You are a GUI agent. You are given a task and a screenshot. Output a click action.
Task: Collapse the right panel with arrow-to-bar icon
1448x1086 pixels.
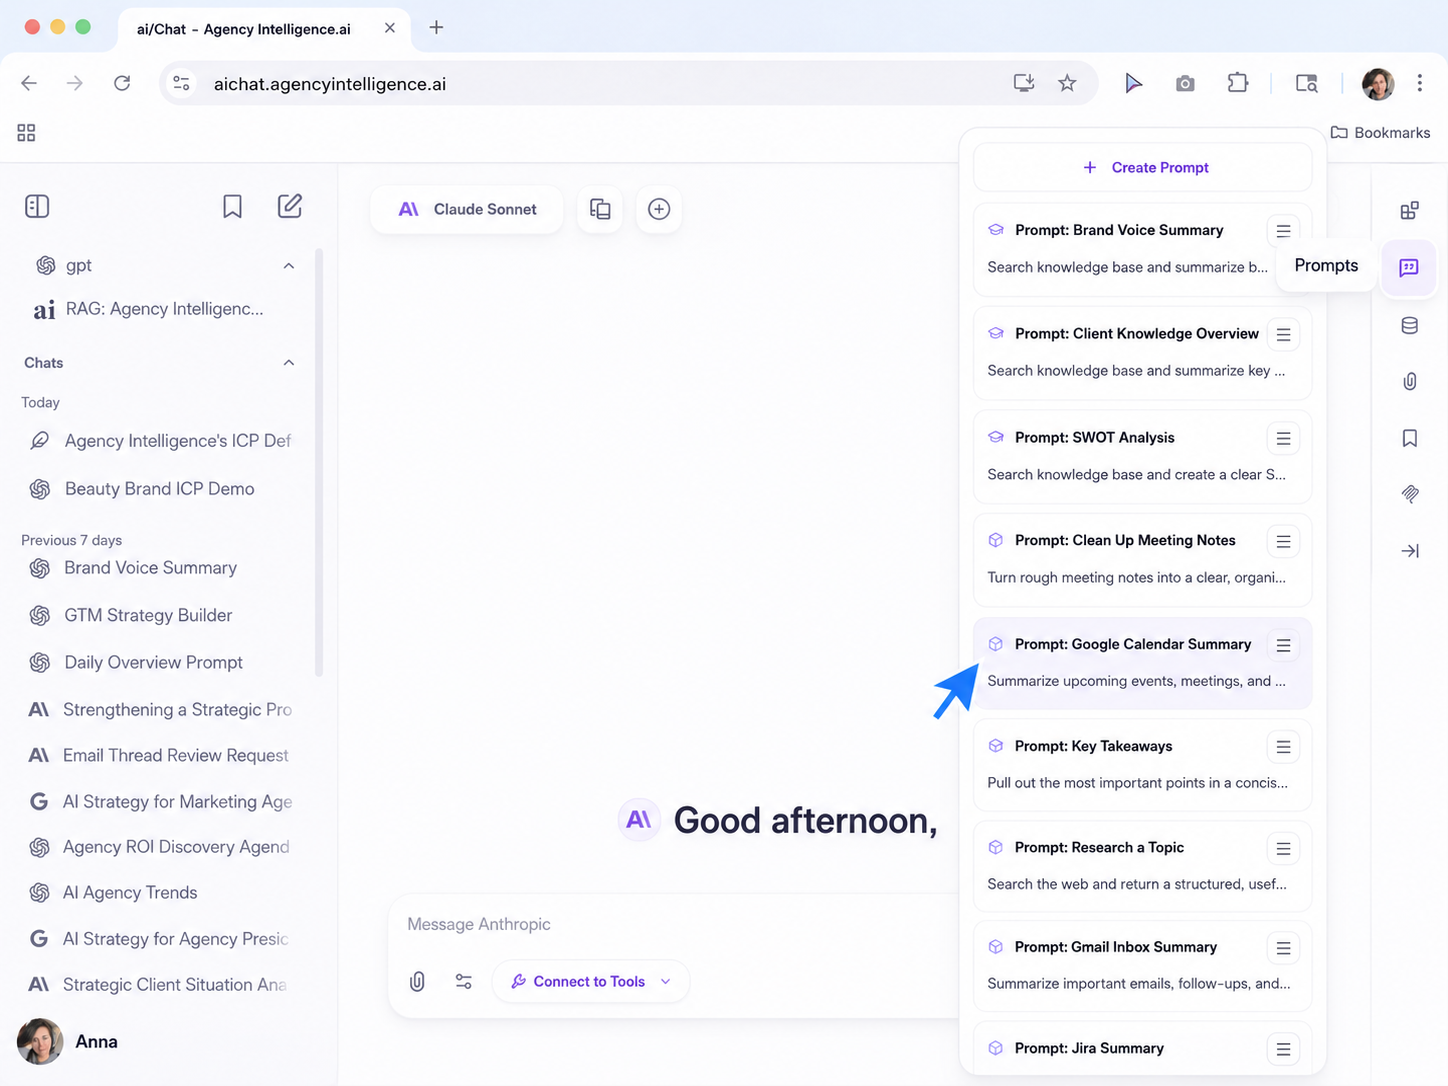1409,551
